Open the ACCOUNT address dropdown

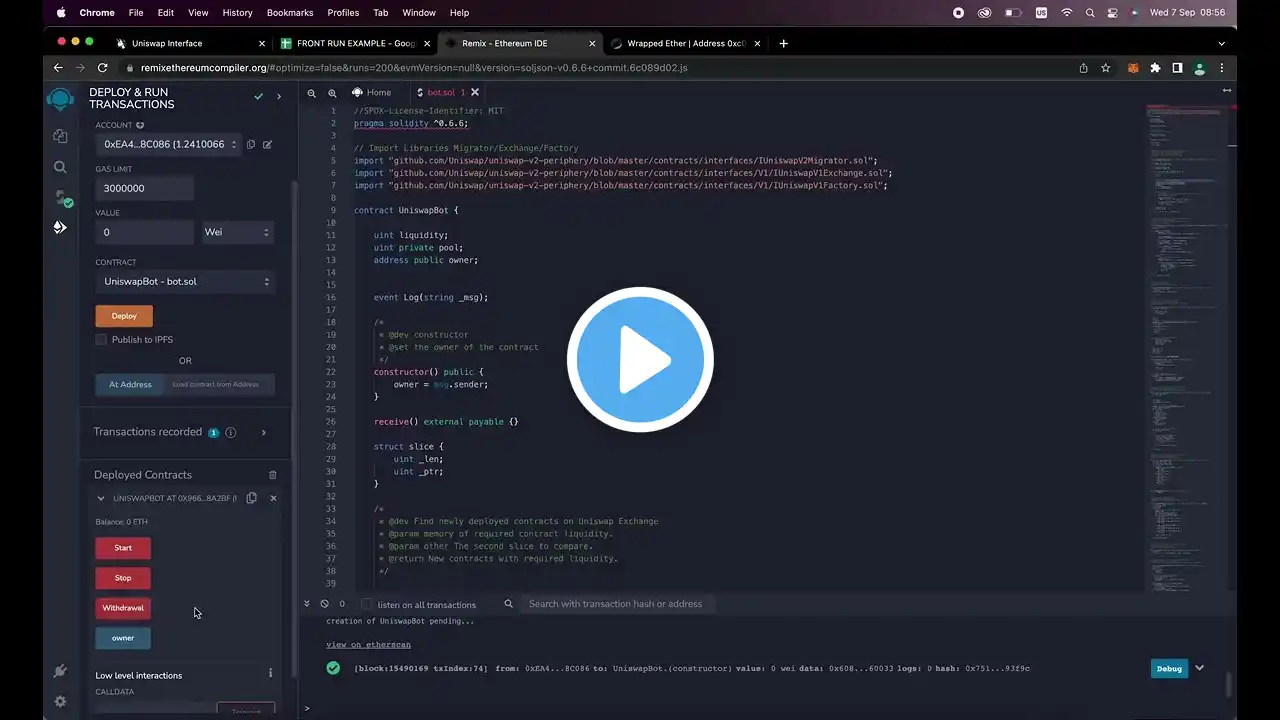168,144
